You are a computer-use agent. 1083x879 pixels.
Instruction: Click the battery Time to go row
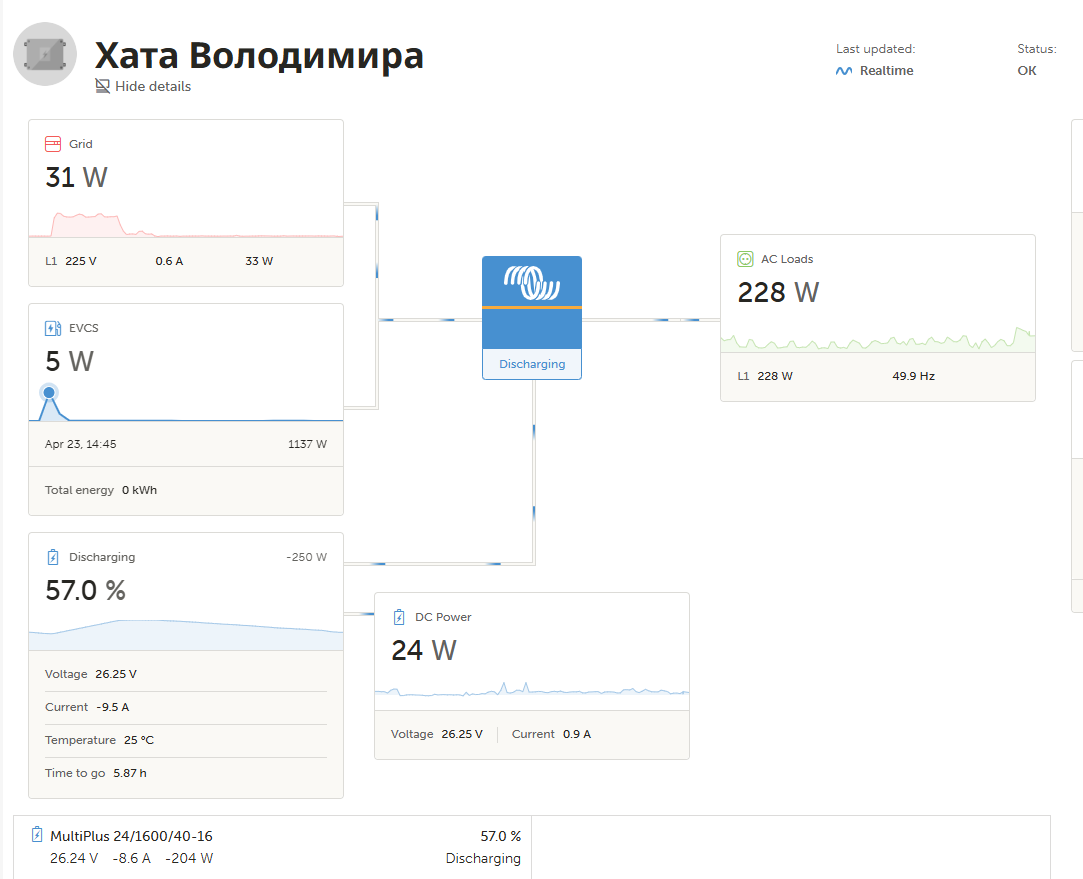(x=186, y=773)
